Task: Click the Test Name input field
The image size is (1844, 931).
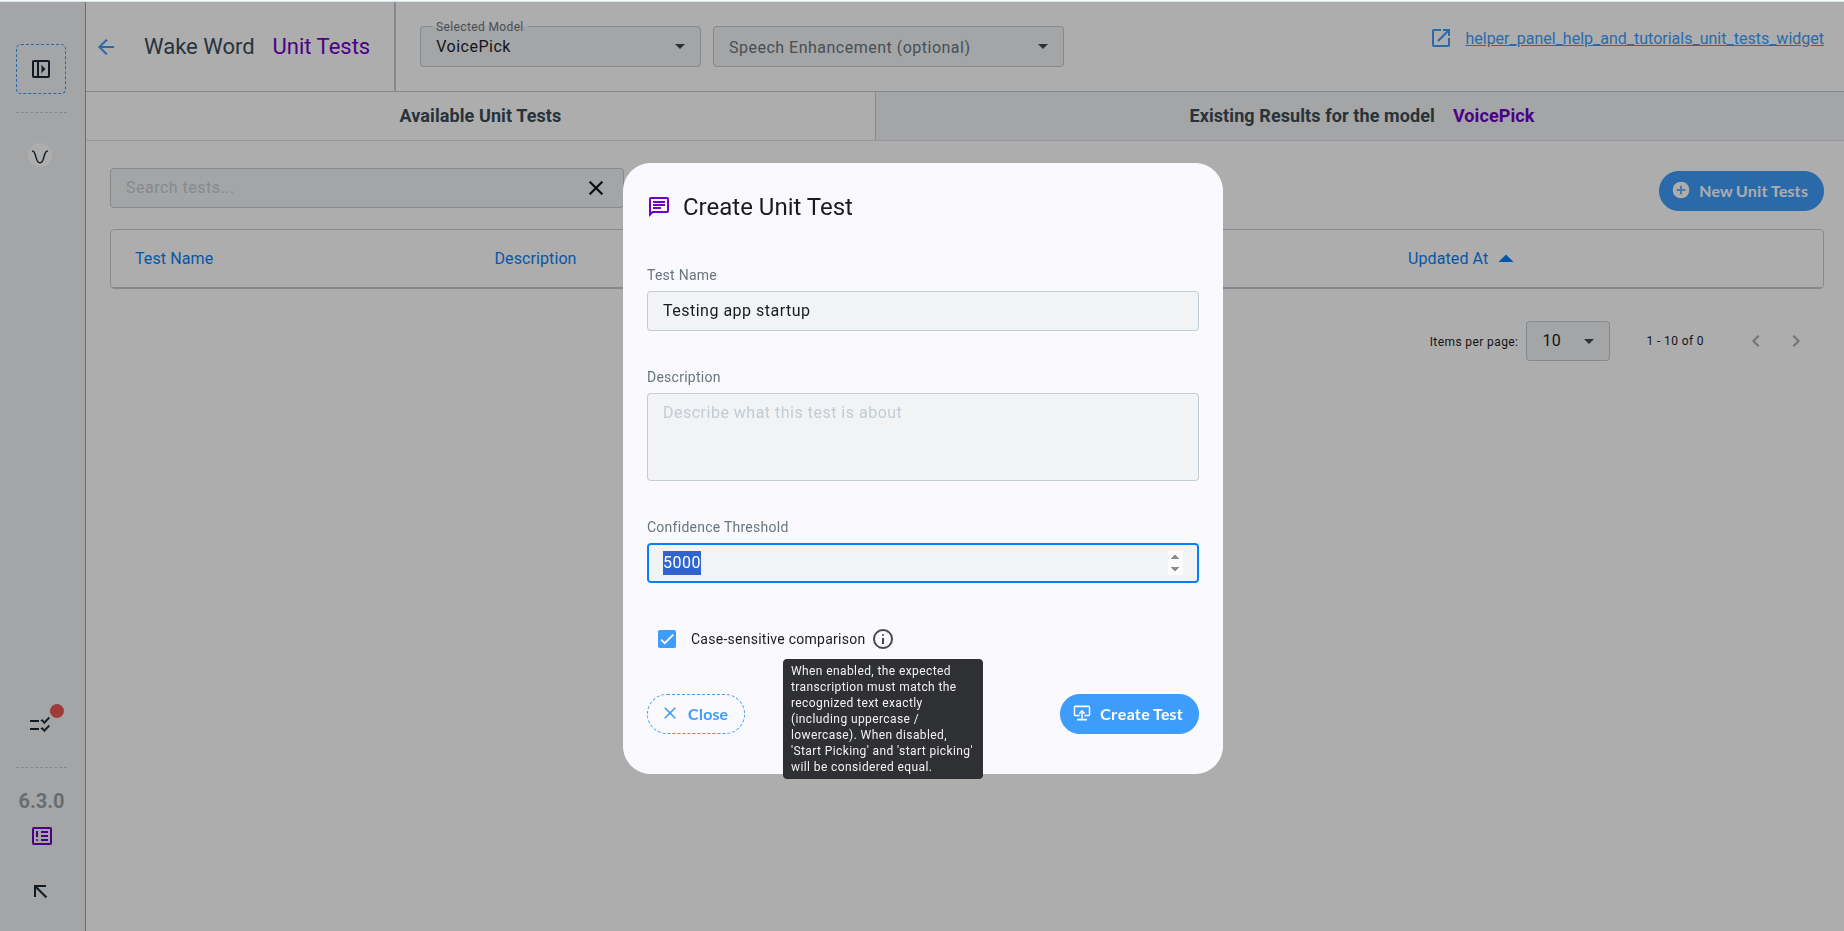Action: point(923,311)
